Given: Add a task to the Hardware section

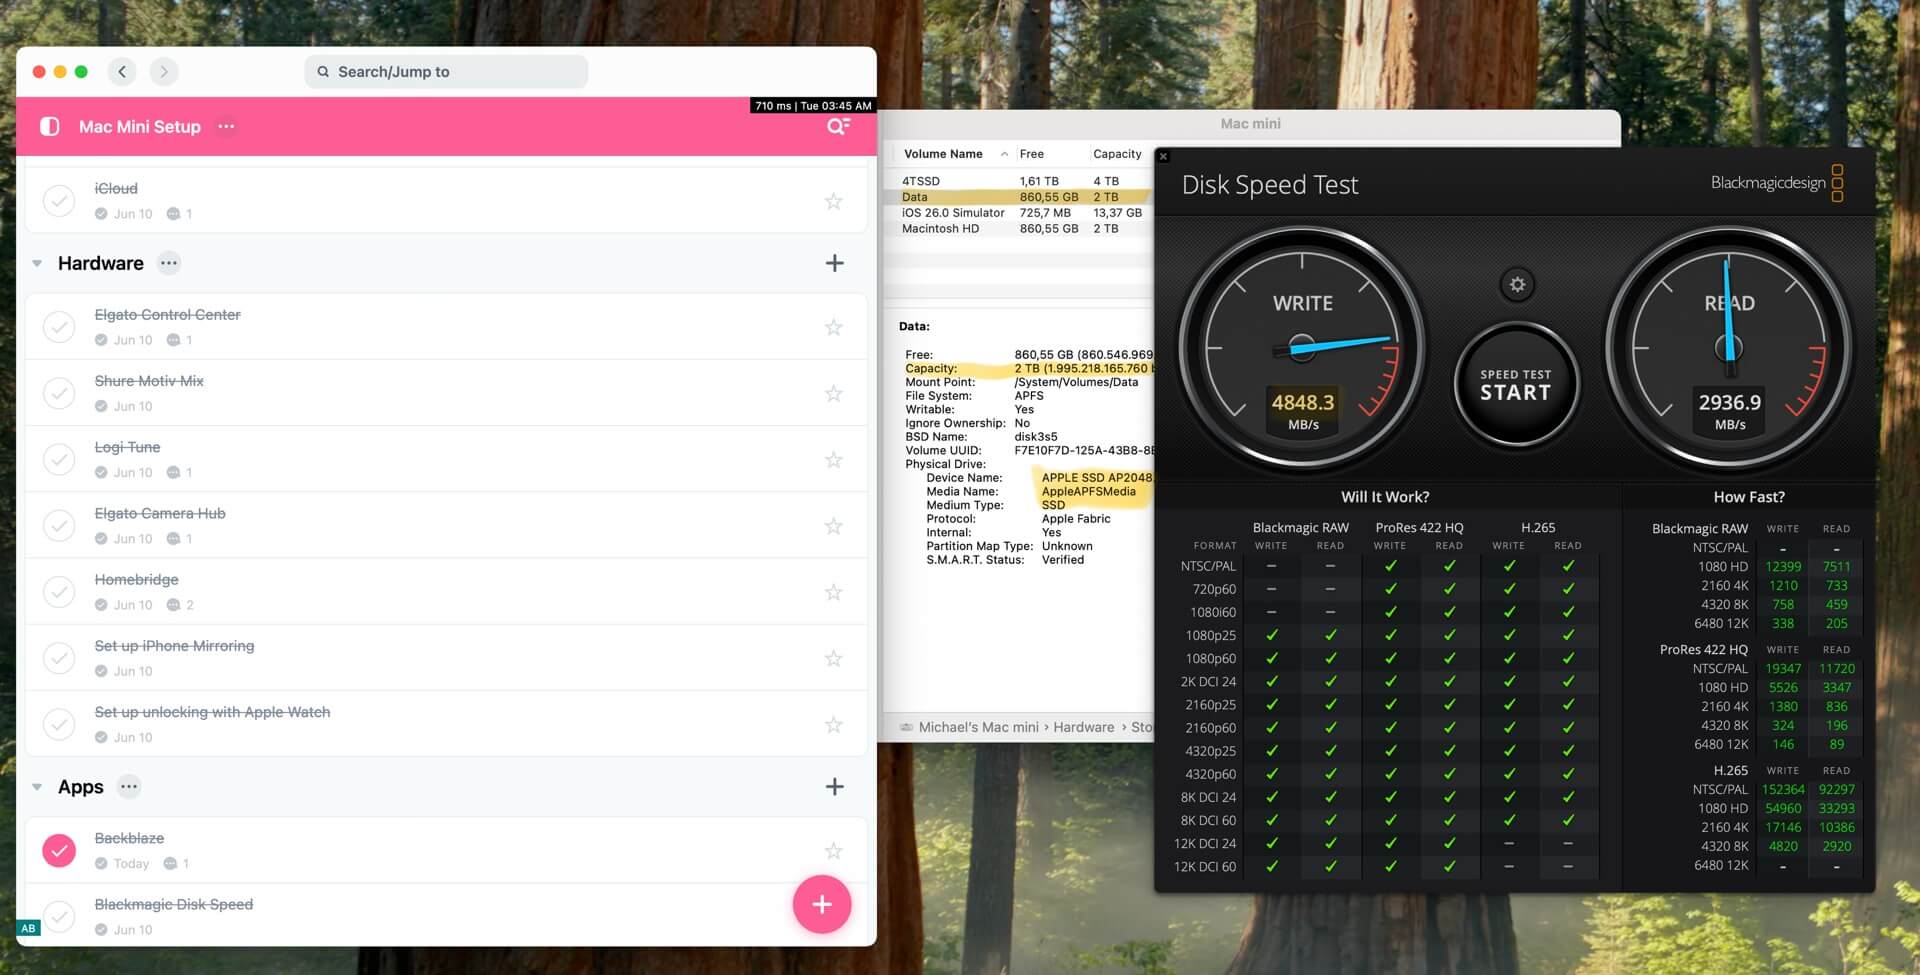Looking at the screenshot, I should pos(835,264).
